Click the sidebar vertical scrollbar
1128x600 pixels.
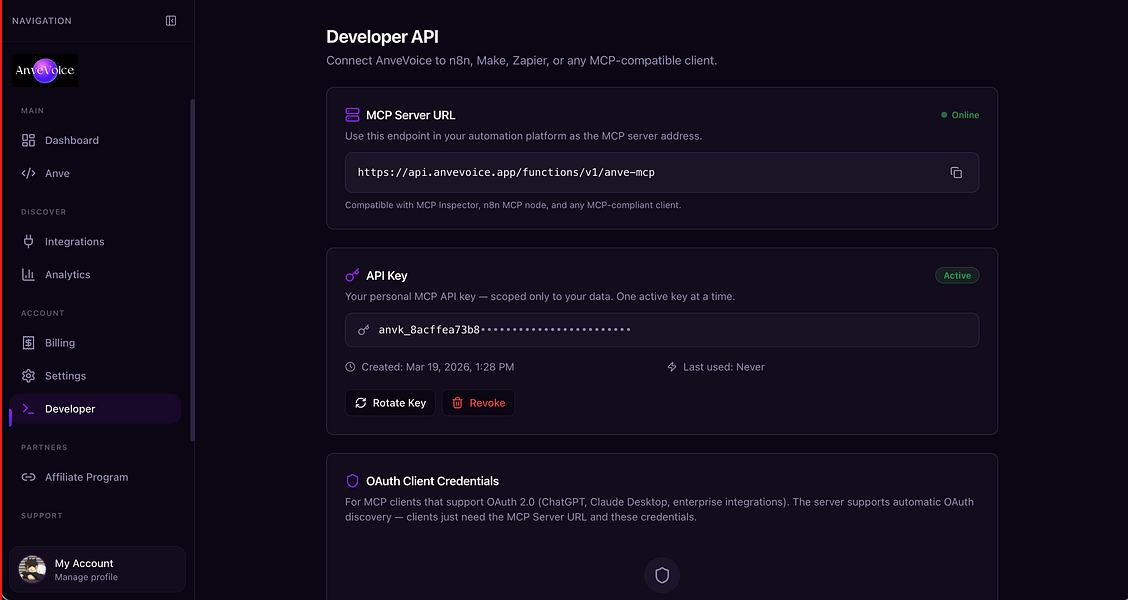click(x=192, y=270)
